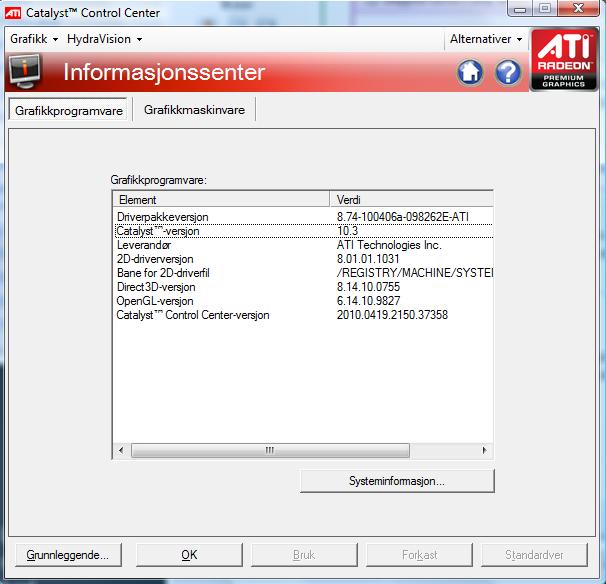
Task: Click the value 6.14.10.9827
Action: [368, 301]
